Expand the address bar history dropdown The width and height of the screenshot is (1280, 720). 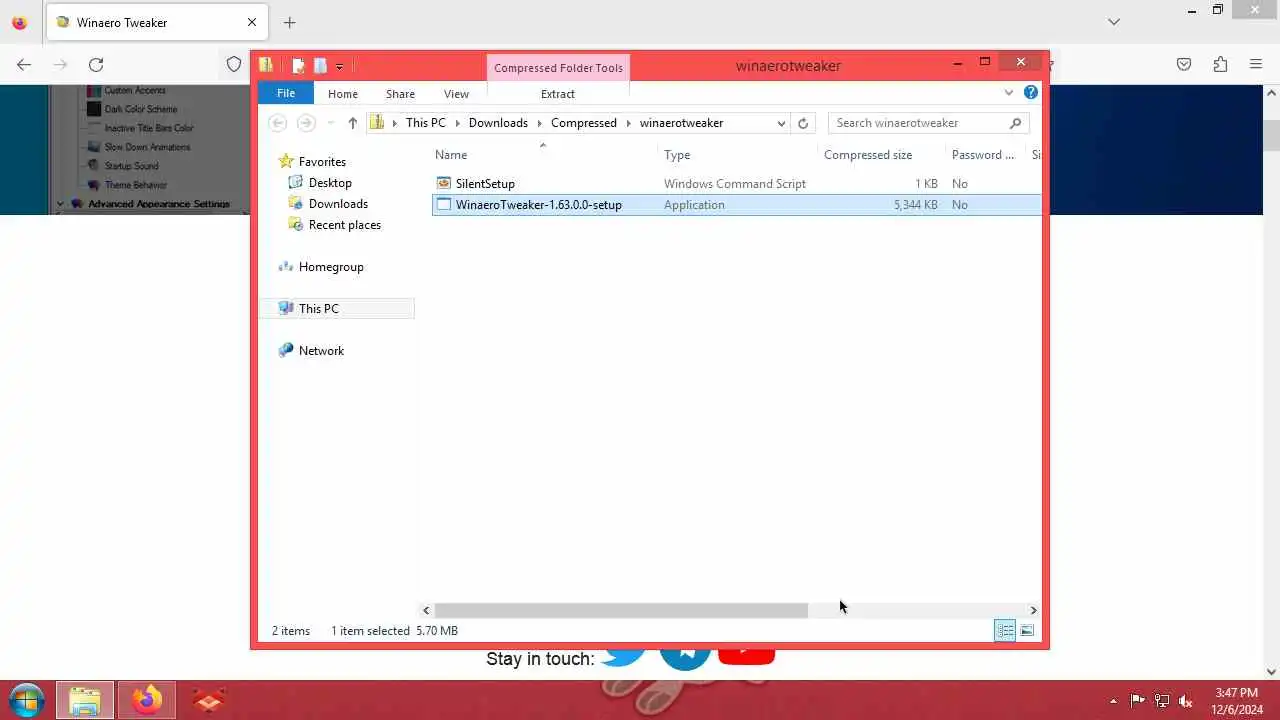[x=781, y=123]
